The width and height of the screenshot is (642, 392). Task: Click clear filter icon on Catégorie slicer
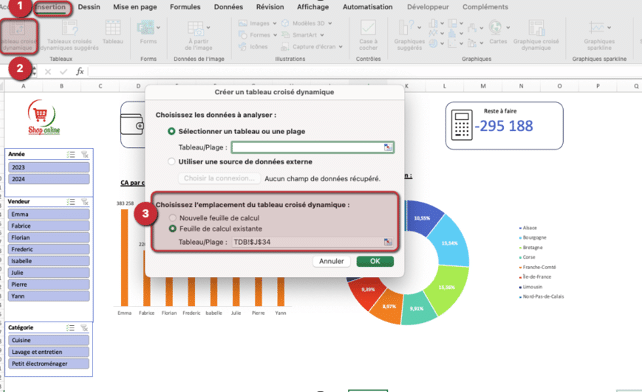pos(84,328)
